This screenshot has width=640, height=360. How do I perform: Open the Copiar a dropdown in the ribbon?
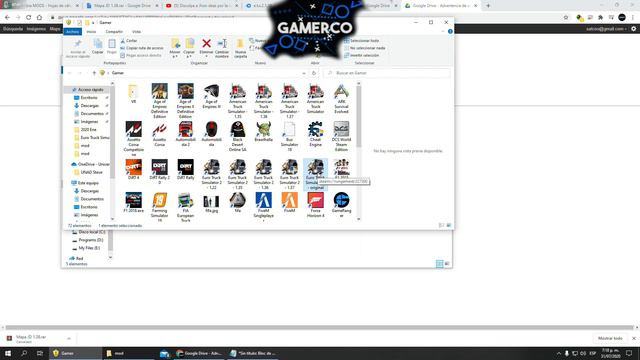189,49
